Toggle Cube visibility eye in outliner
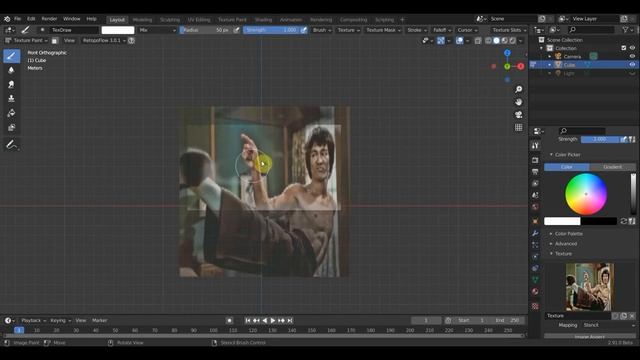The image size is (640, 360). pyautogui.click(x=632, y=64)
